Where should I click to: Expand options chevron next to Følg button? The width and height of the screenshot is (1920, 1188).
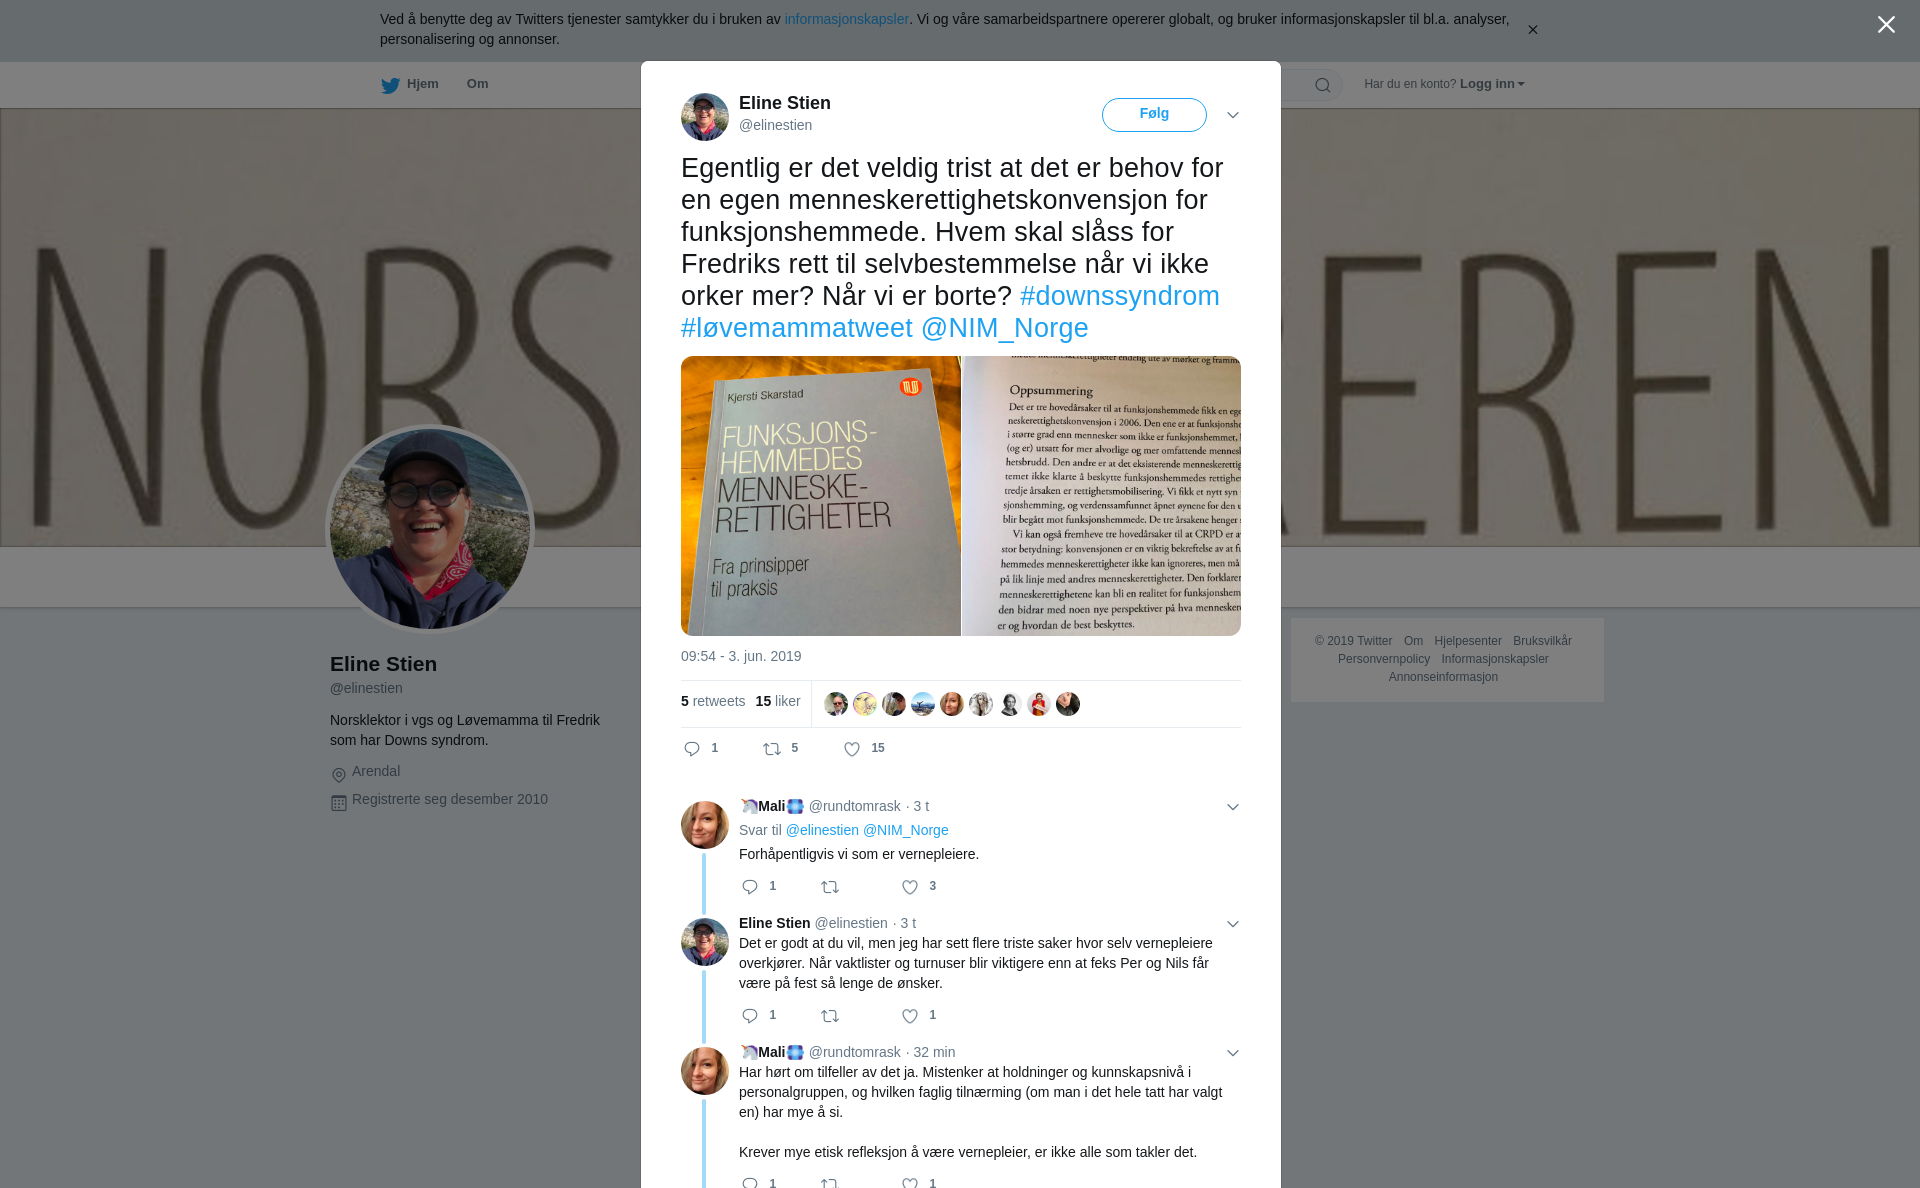(1233, 115)
